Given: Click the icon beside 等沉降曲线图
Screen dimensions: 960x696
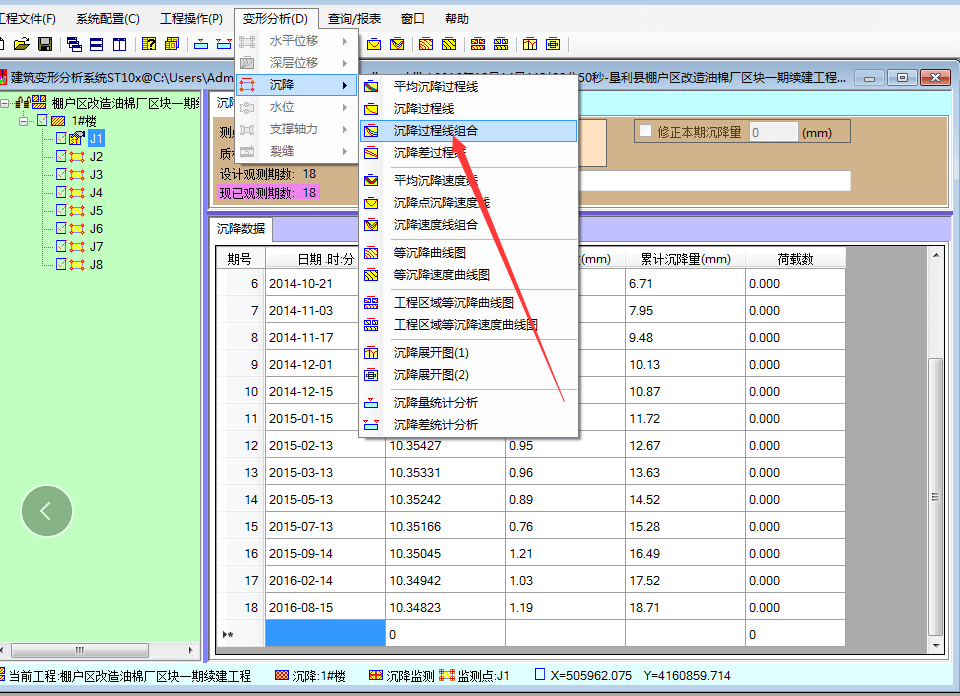Looking at the screenshot, I should (x=371, y=253).
